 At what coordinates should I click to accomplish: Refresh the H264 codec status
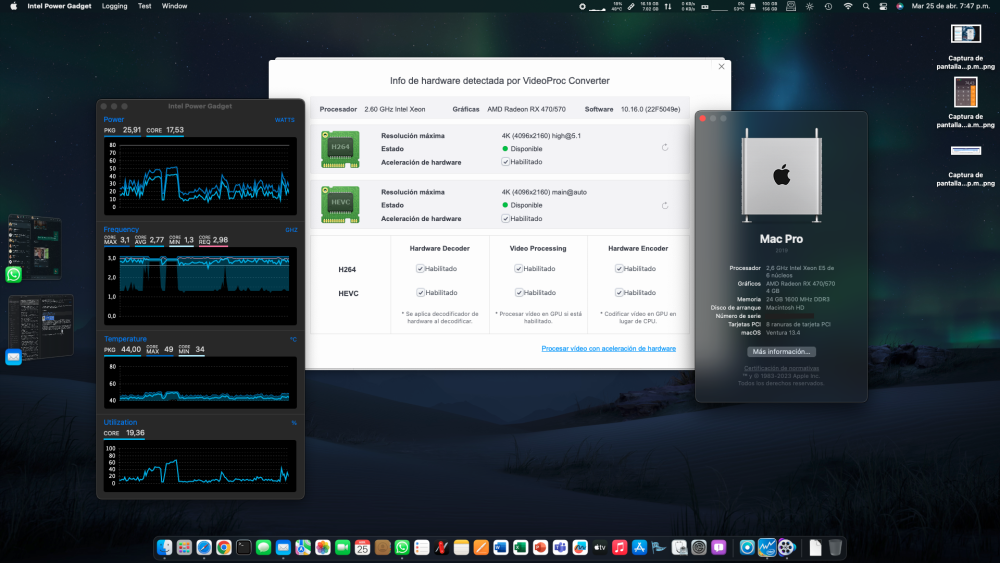665,147
